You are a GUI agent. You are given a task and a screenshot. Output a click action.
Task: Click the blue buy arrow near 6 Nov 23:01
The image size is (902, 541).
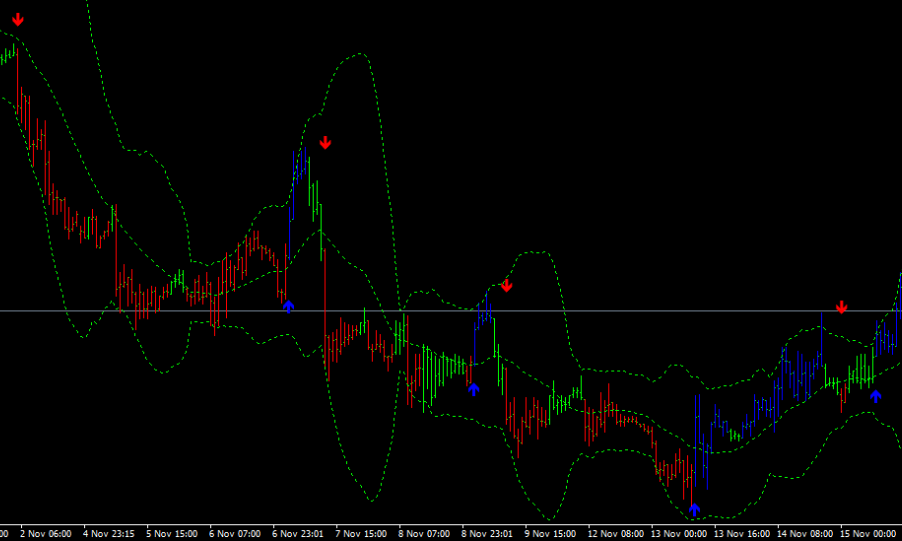289,306
